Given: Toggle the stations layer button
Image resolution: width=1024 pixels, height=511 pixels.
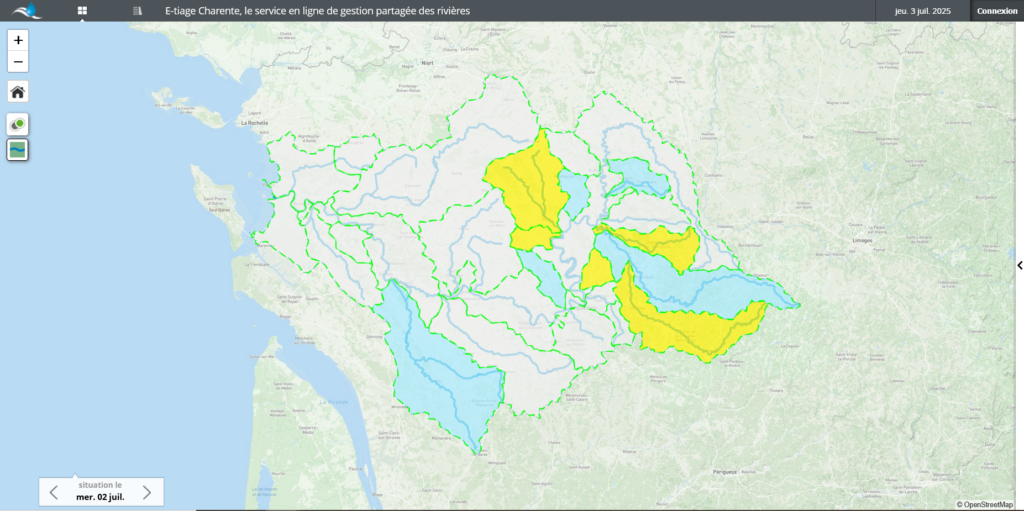Looking at the screenshot, I should point(18,124).
